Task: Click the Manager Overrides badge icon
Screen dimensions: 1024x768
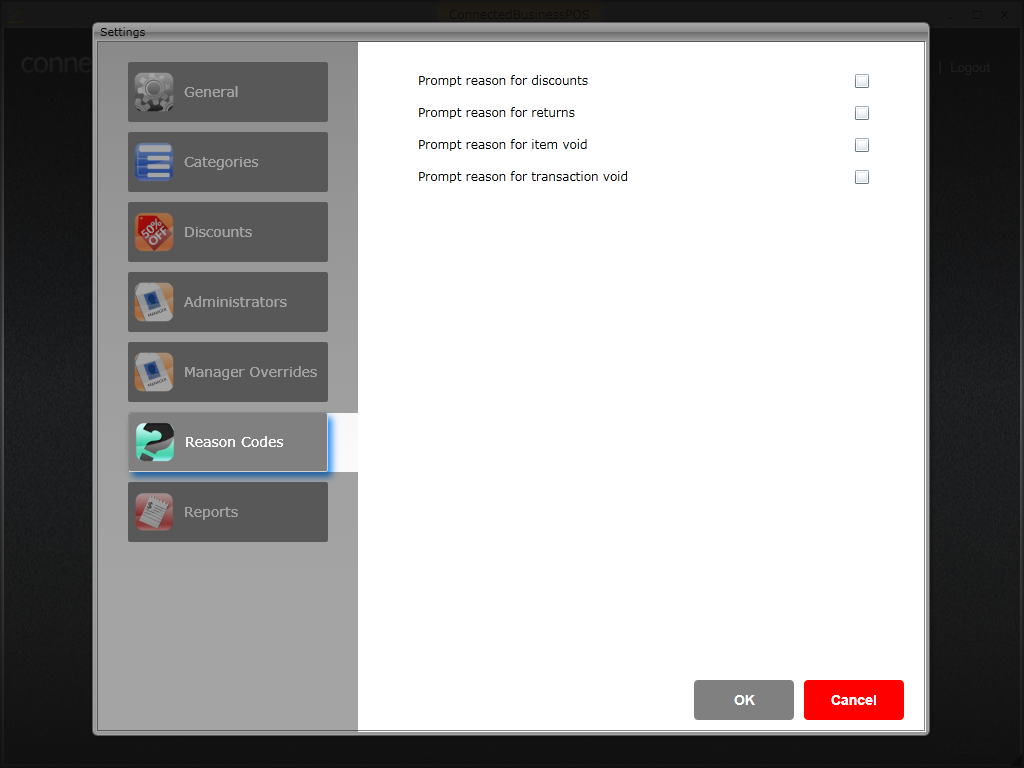Action: point(154,372)
